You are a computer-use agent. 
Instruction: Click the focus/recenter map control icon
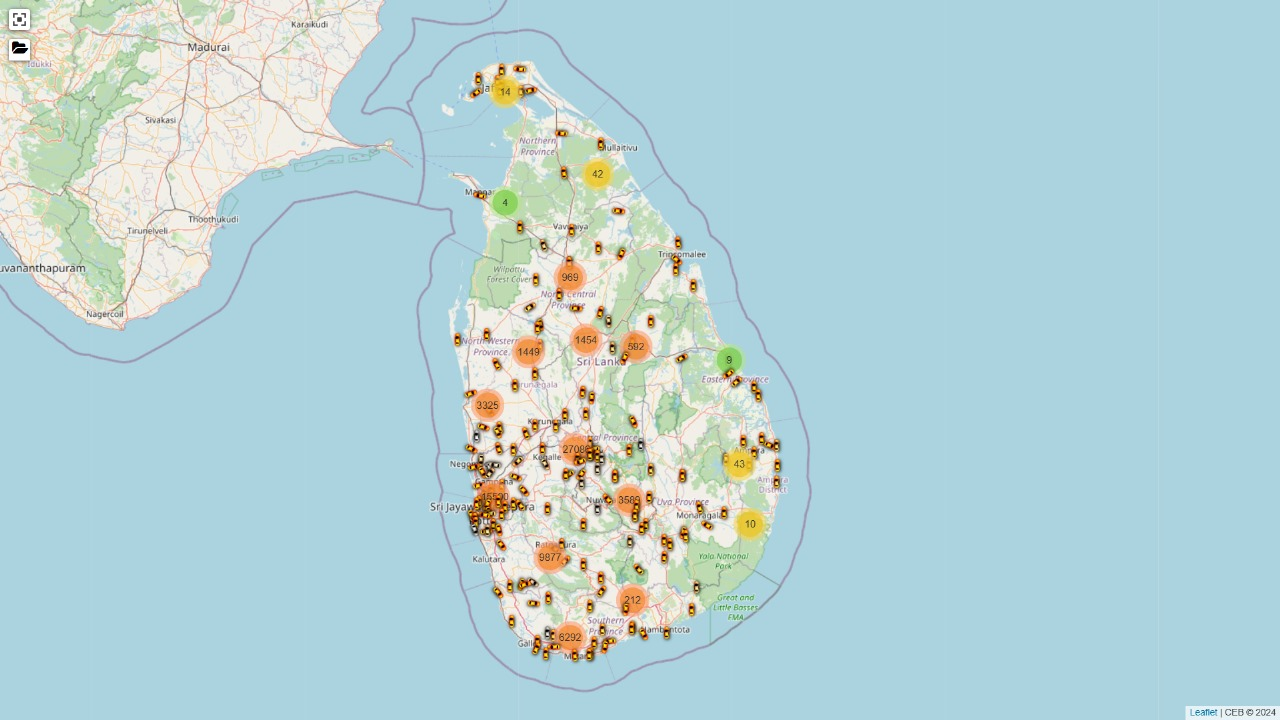[19, 19]
